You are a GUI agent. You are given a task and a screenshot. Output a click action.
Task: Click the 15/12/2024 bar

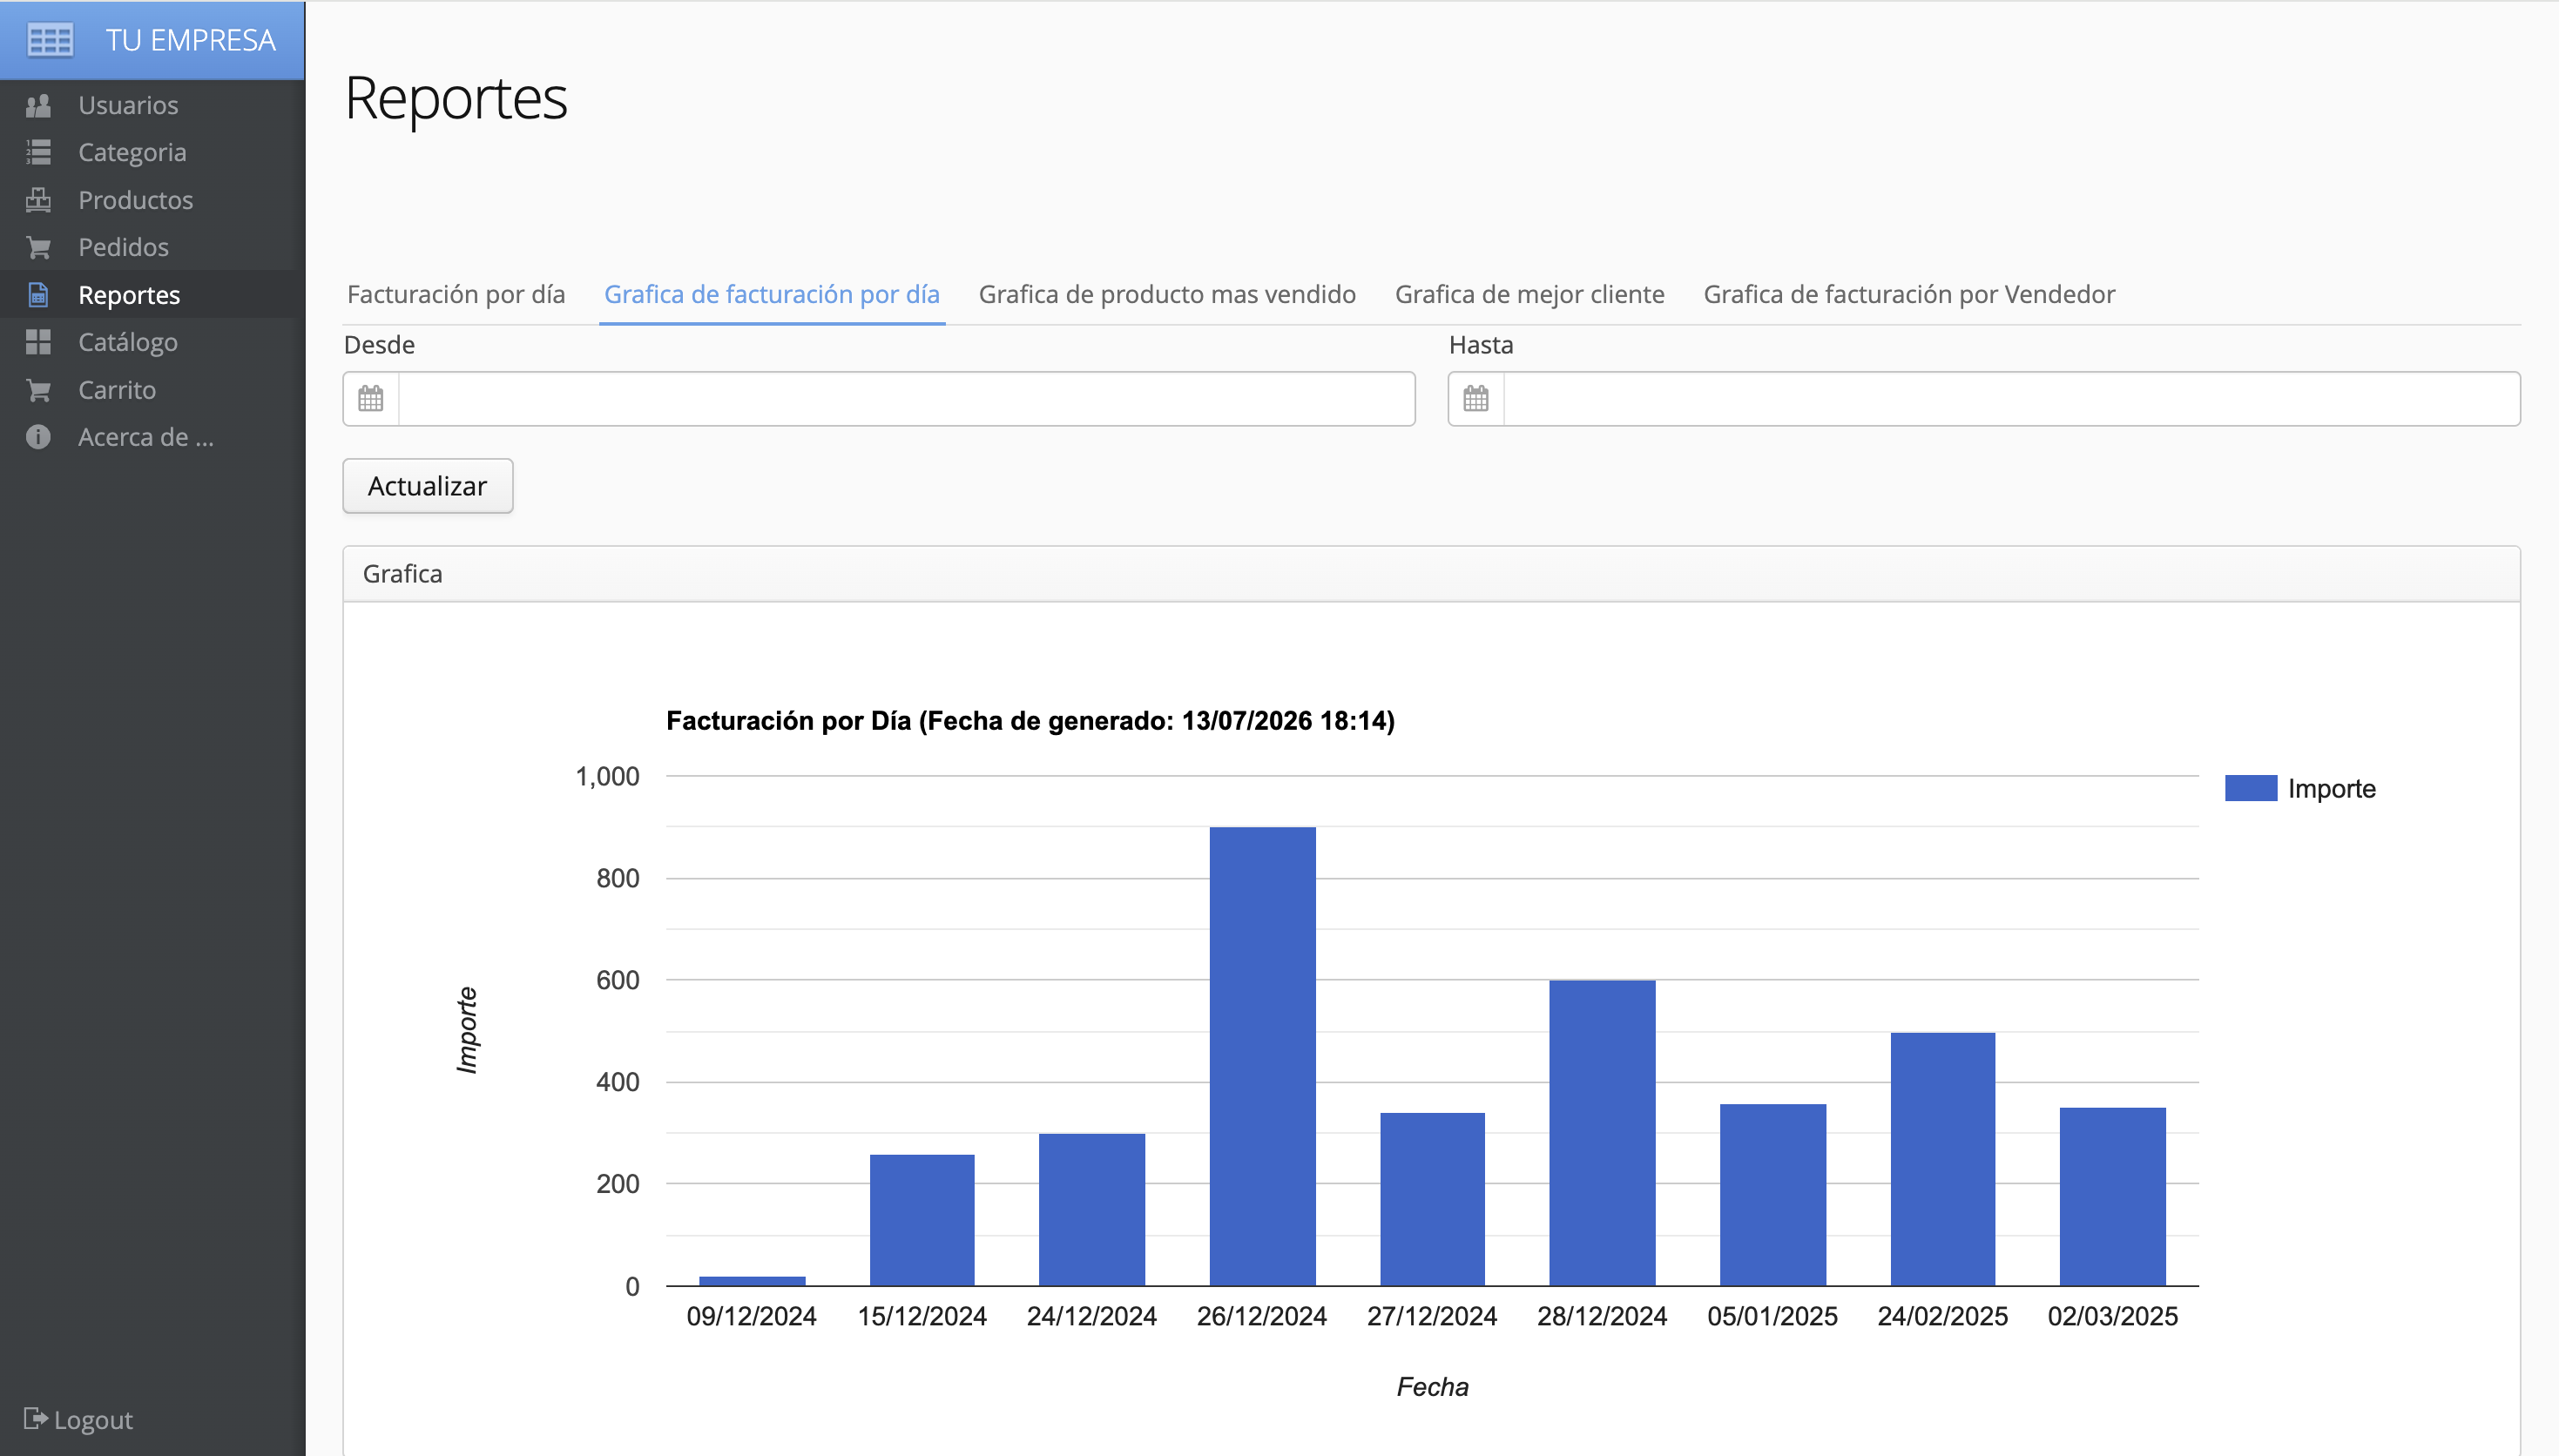point(922,1220)
